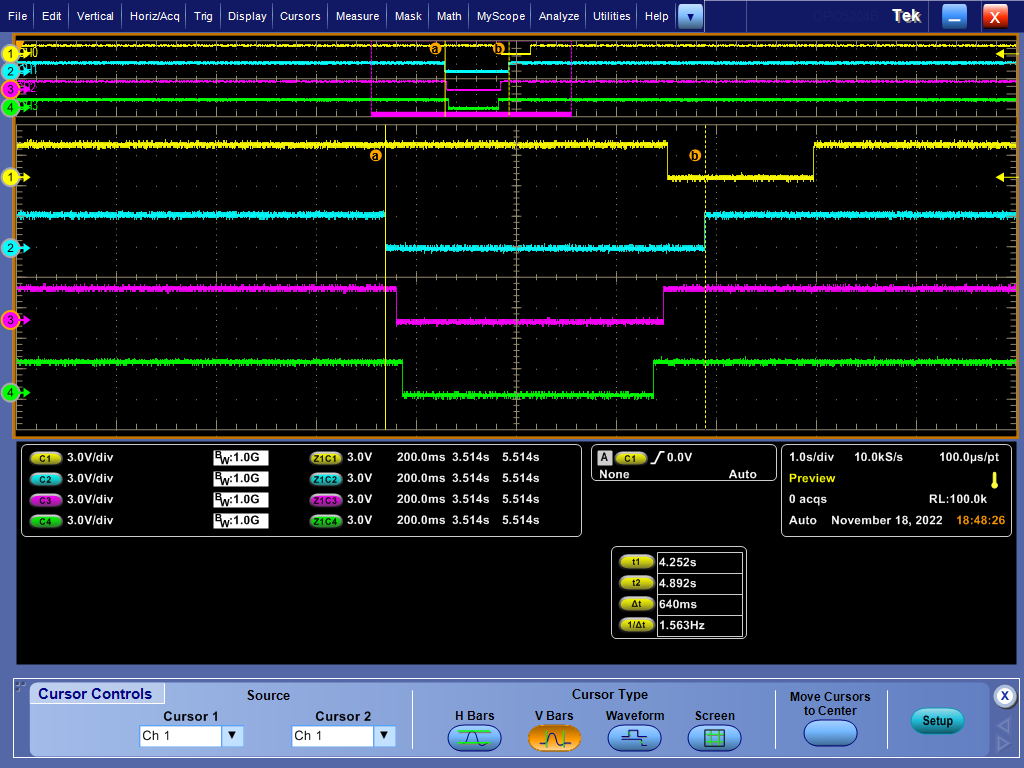Select cursor a handle in zoom view
Viewport: 1024px width, 768px height.
(x=375, y=155)
